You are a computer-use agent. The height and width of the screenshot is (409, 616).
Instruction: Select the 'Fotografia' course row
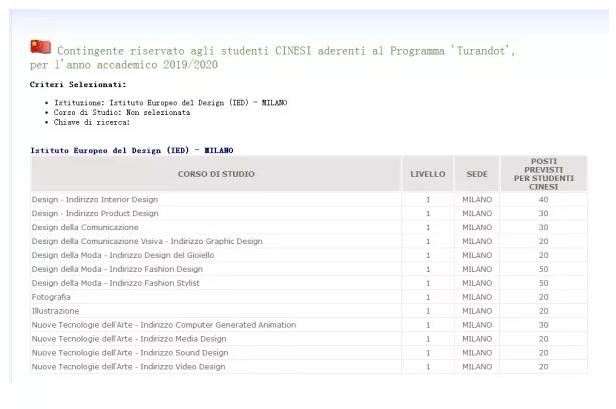(x=309, y=297)
